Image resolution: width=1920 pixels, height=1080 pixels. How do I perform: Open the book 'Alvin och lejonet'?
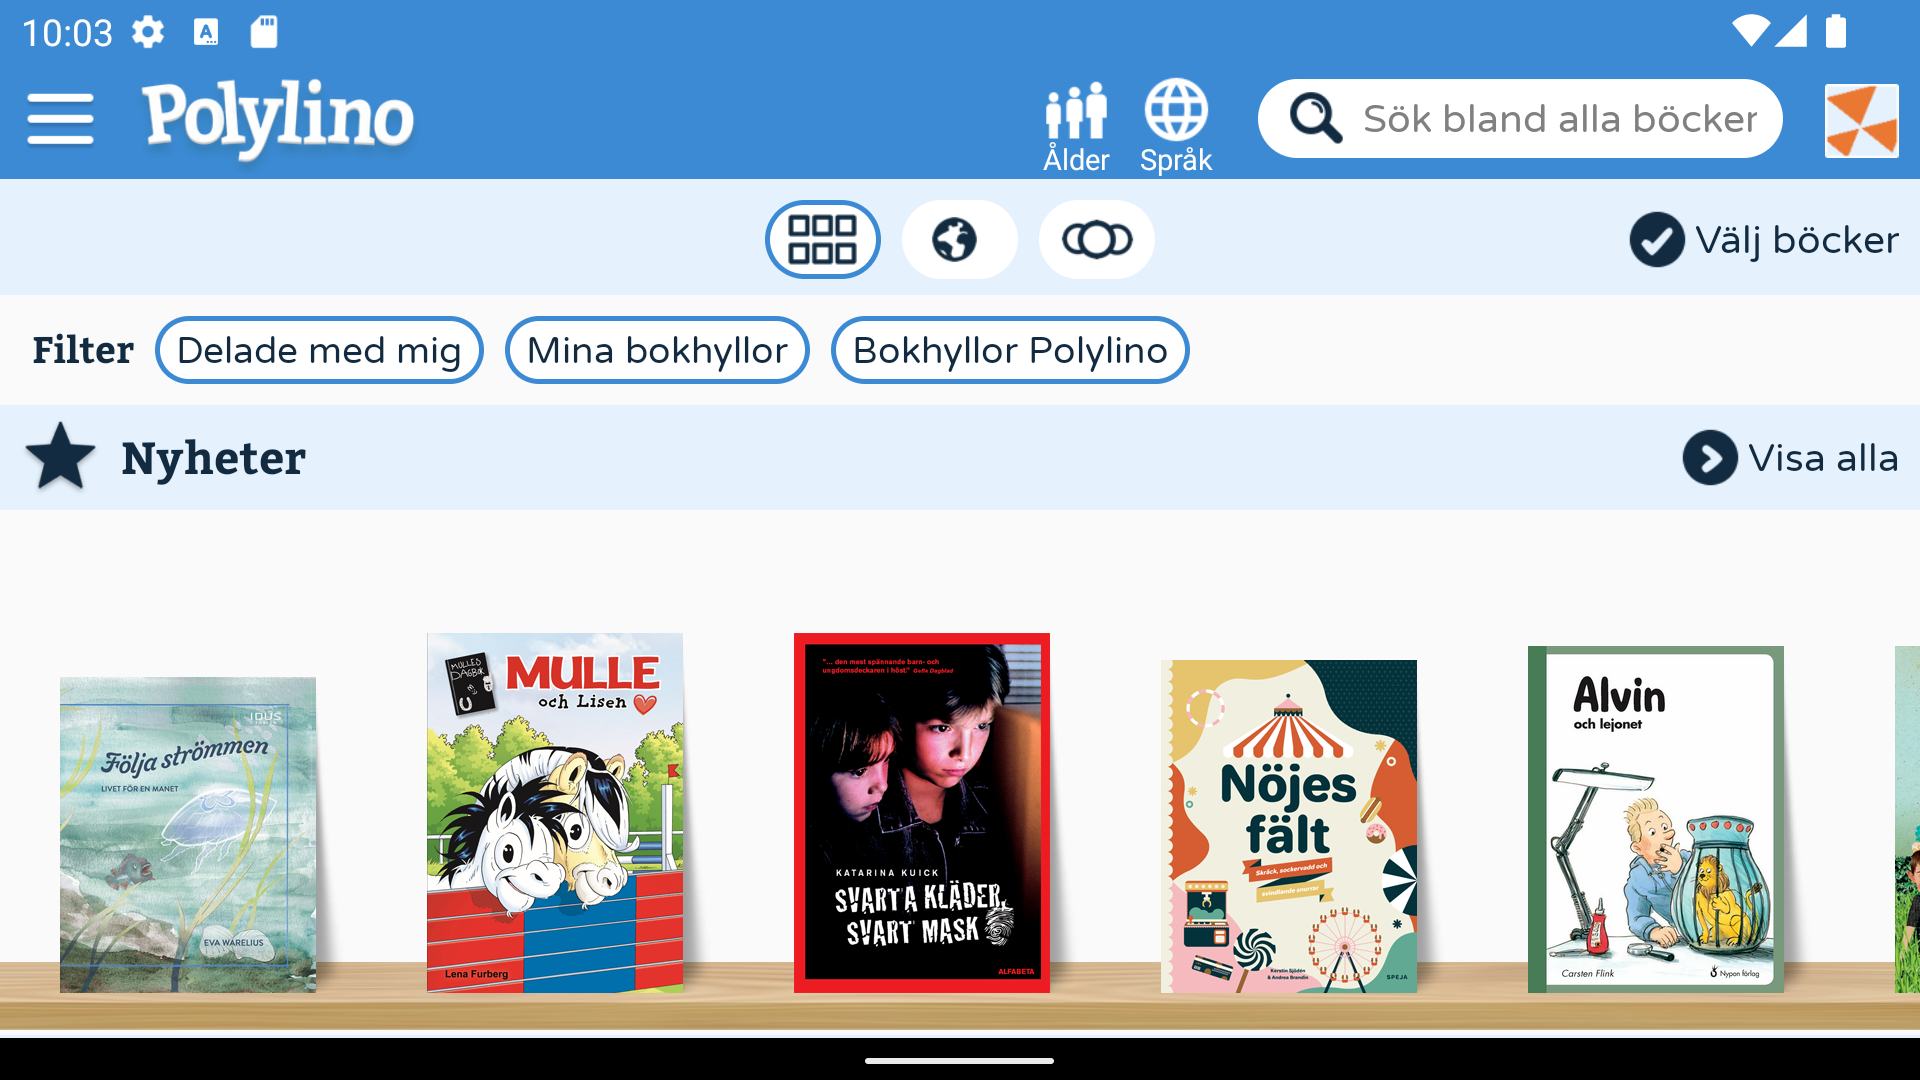pos(1656,820)
